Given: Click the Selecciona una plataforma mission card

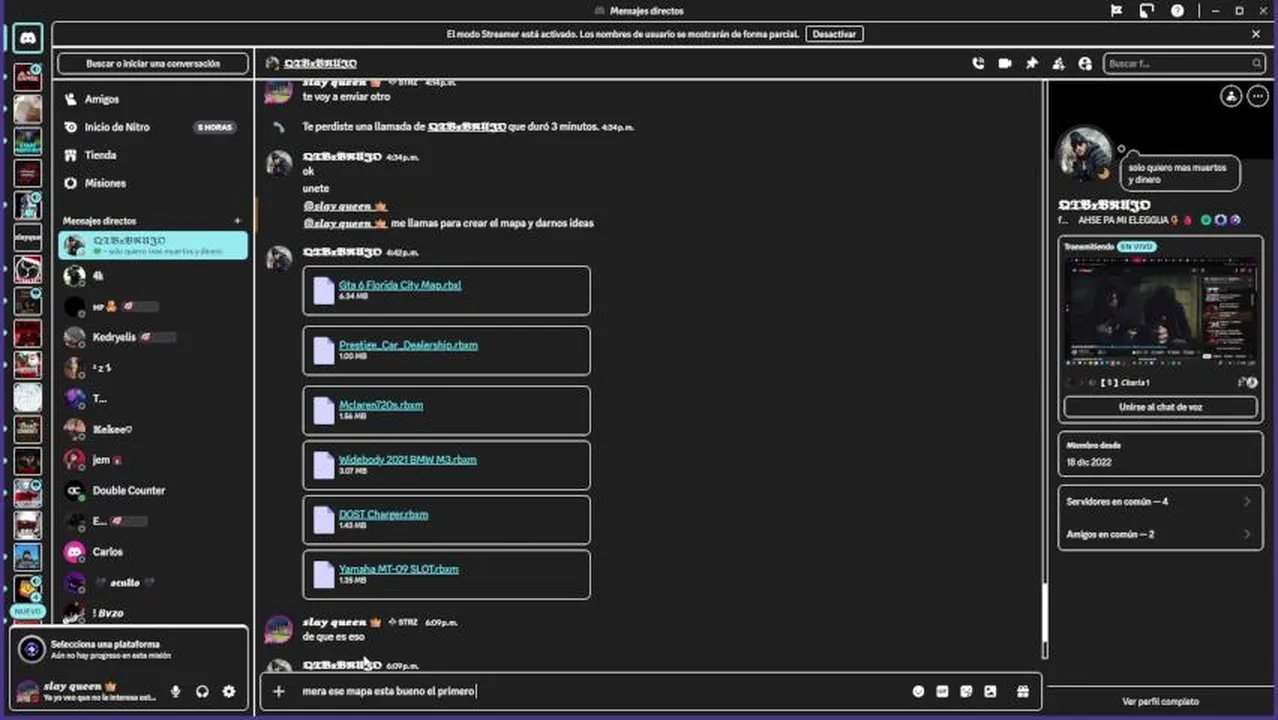Looking at the screenshot, I should [129, 649].
